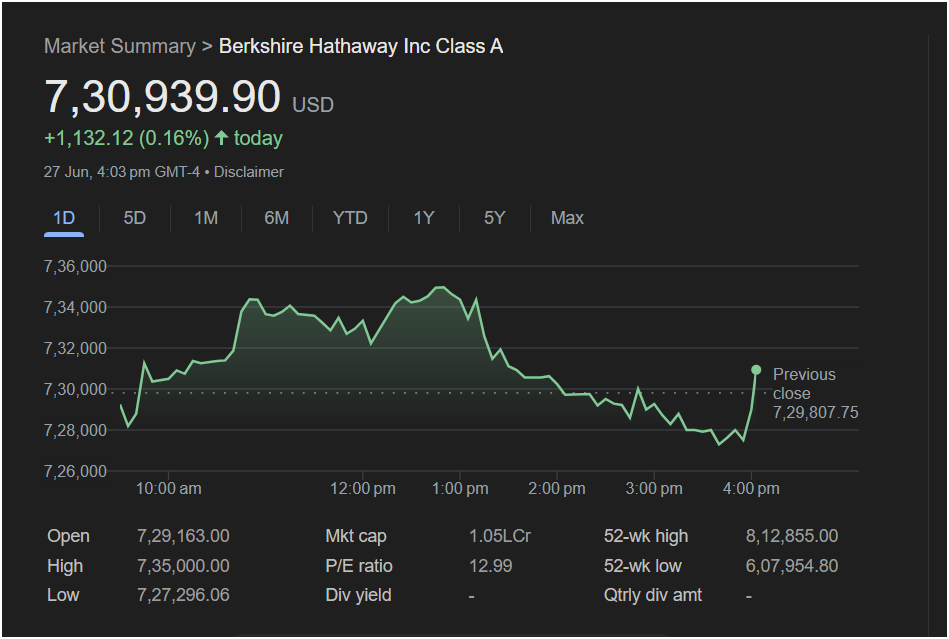949x639 pixels.
Task: Click the 52-wk high value 8,12,855.00
Action: tap(792, 536)
